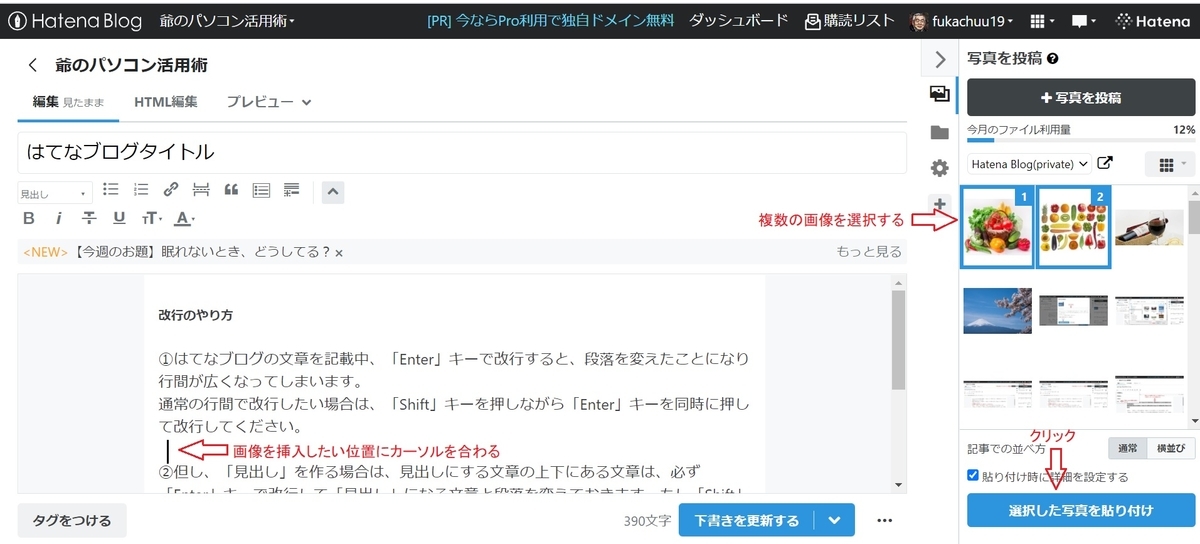Click the タグをつける button
The width and height of the screenshot is (1200, 544).
pyautogui.click(x=72, y=520)
